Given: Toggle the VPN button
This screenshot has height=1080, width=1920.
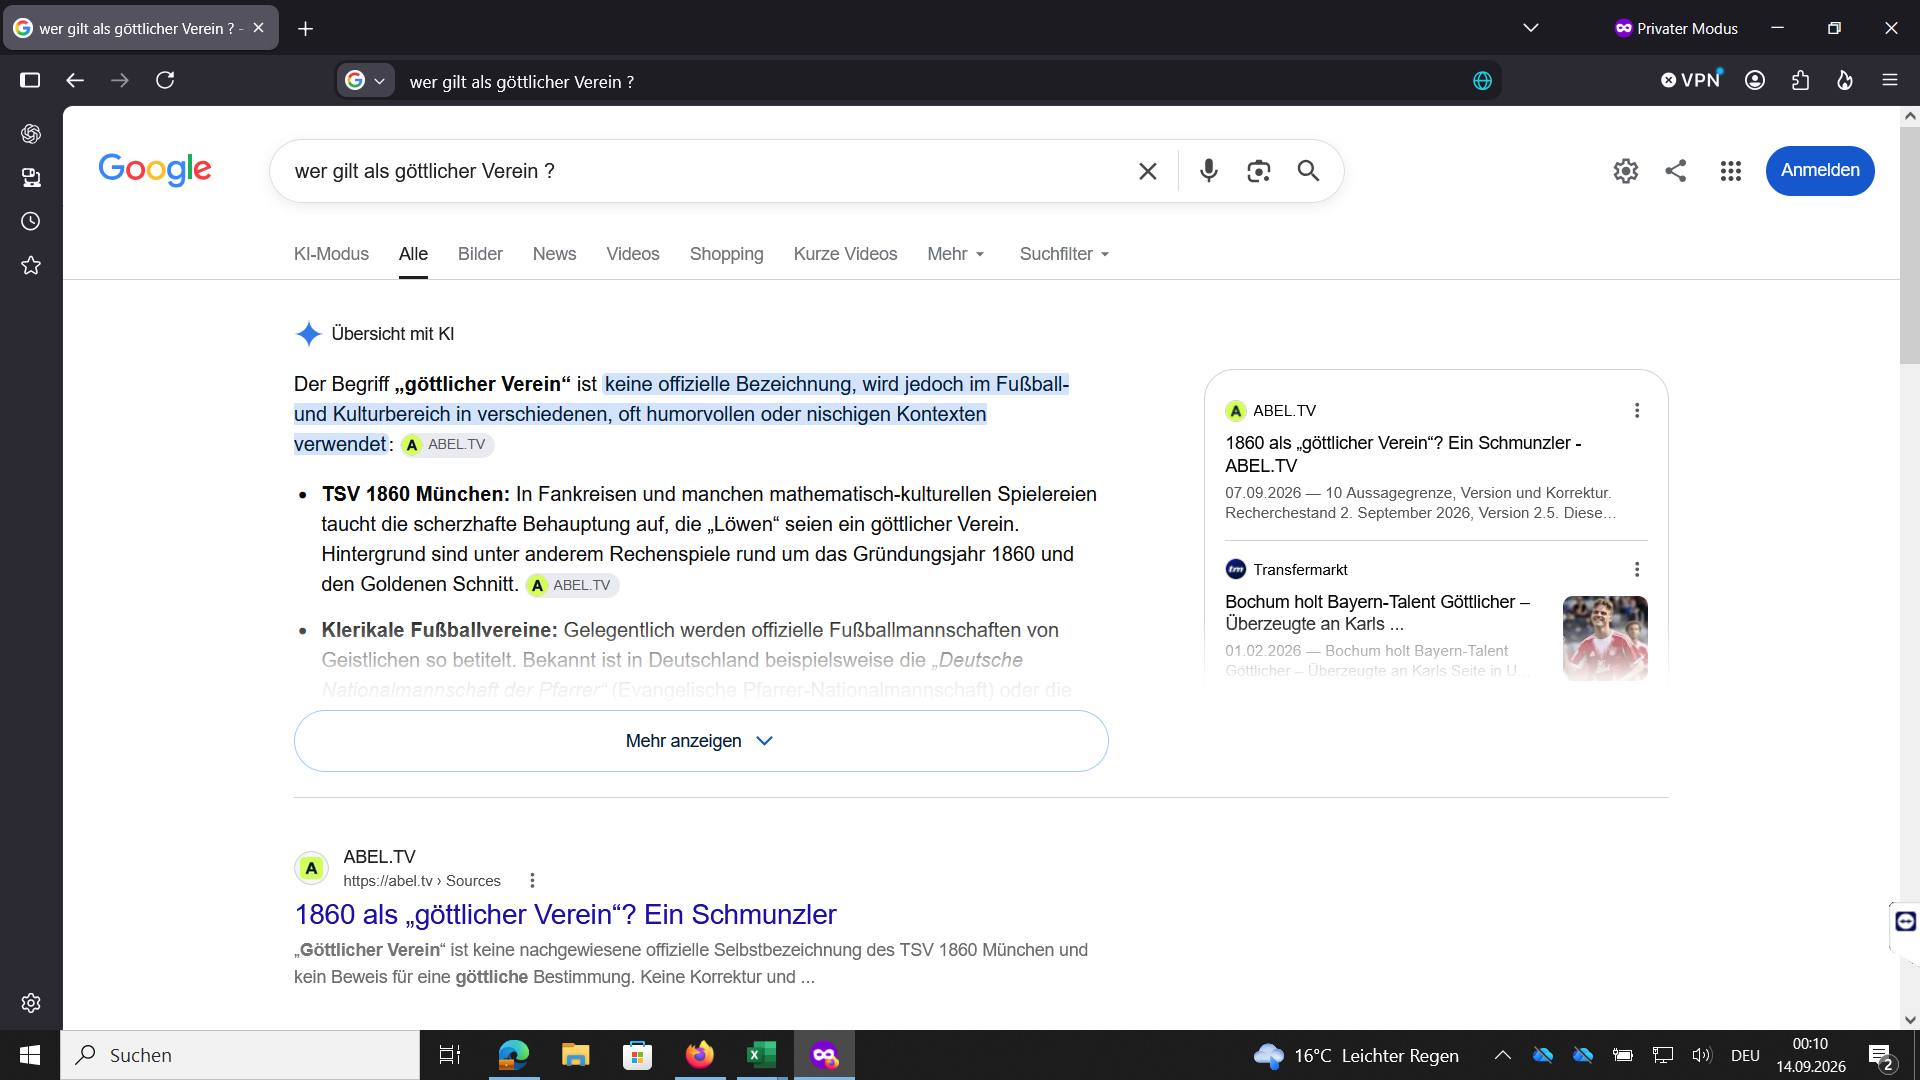Looking at the screenshot, I should point(1690,80).
